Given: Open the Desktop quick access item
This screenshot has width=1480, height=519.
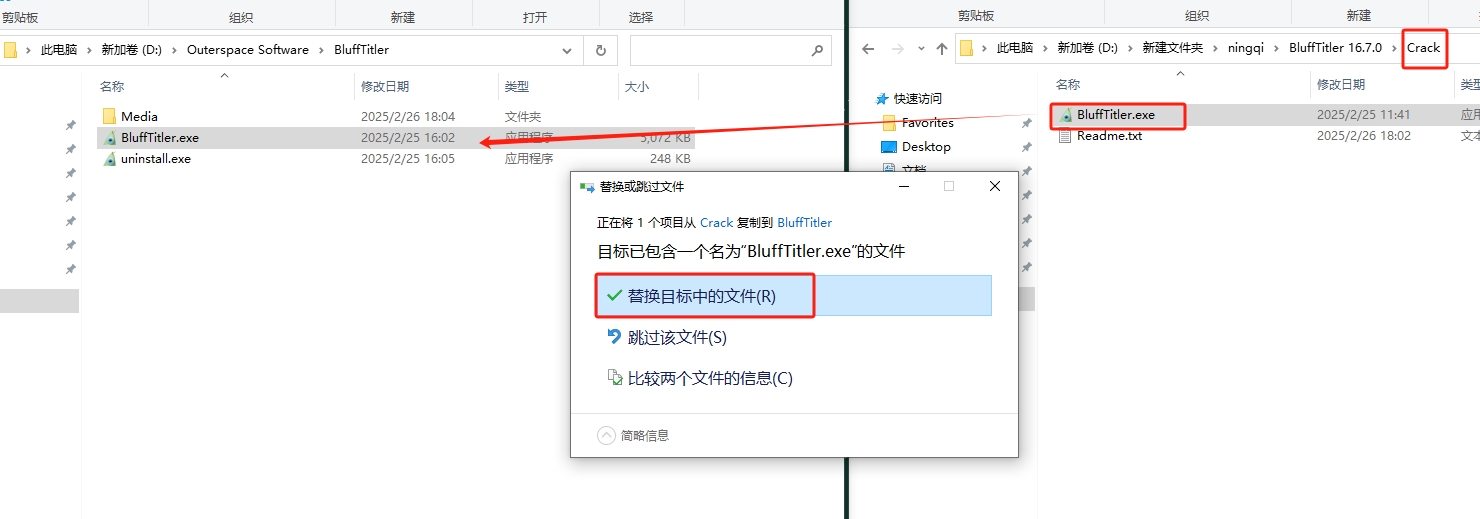Looking at the screenshot, I should [x=925, y=147].
